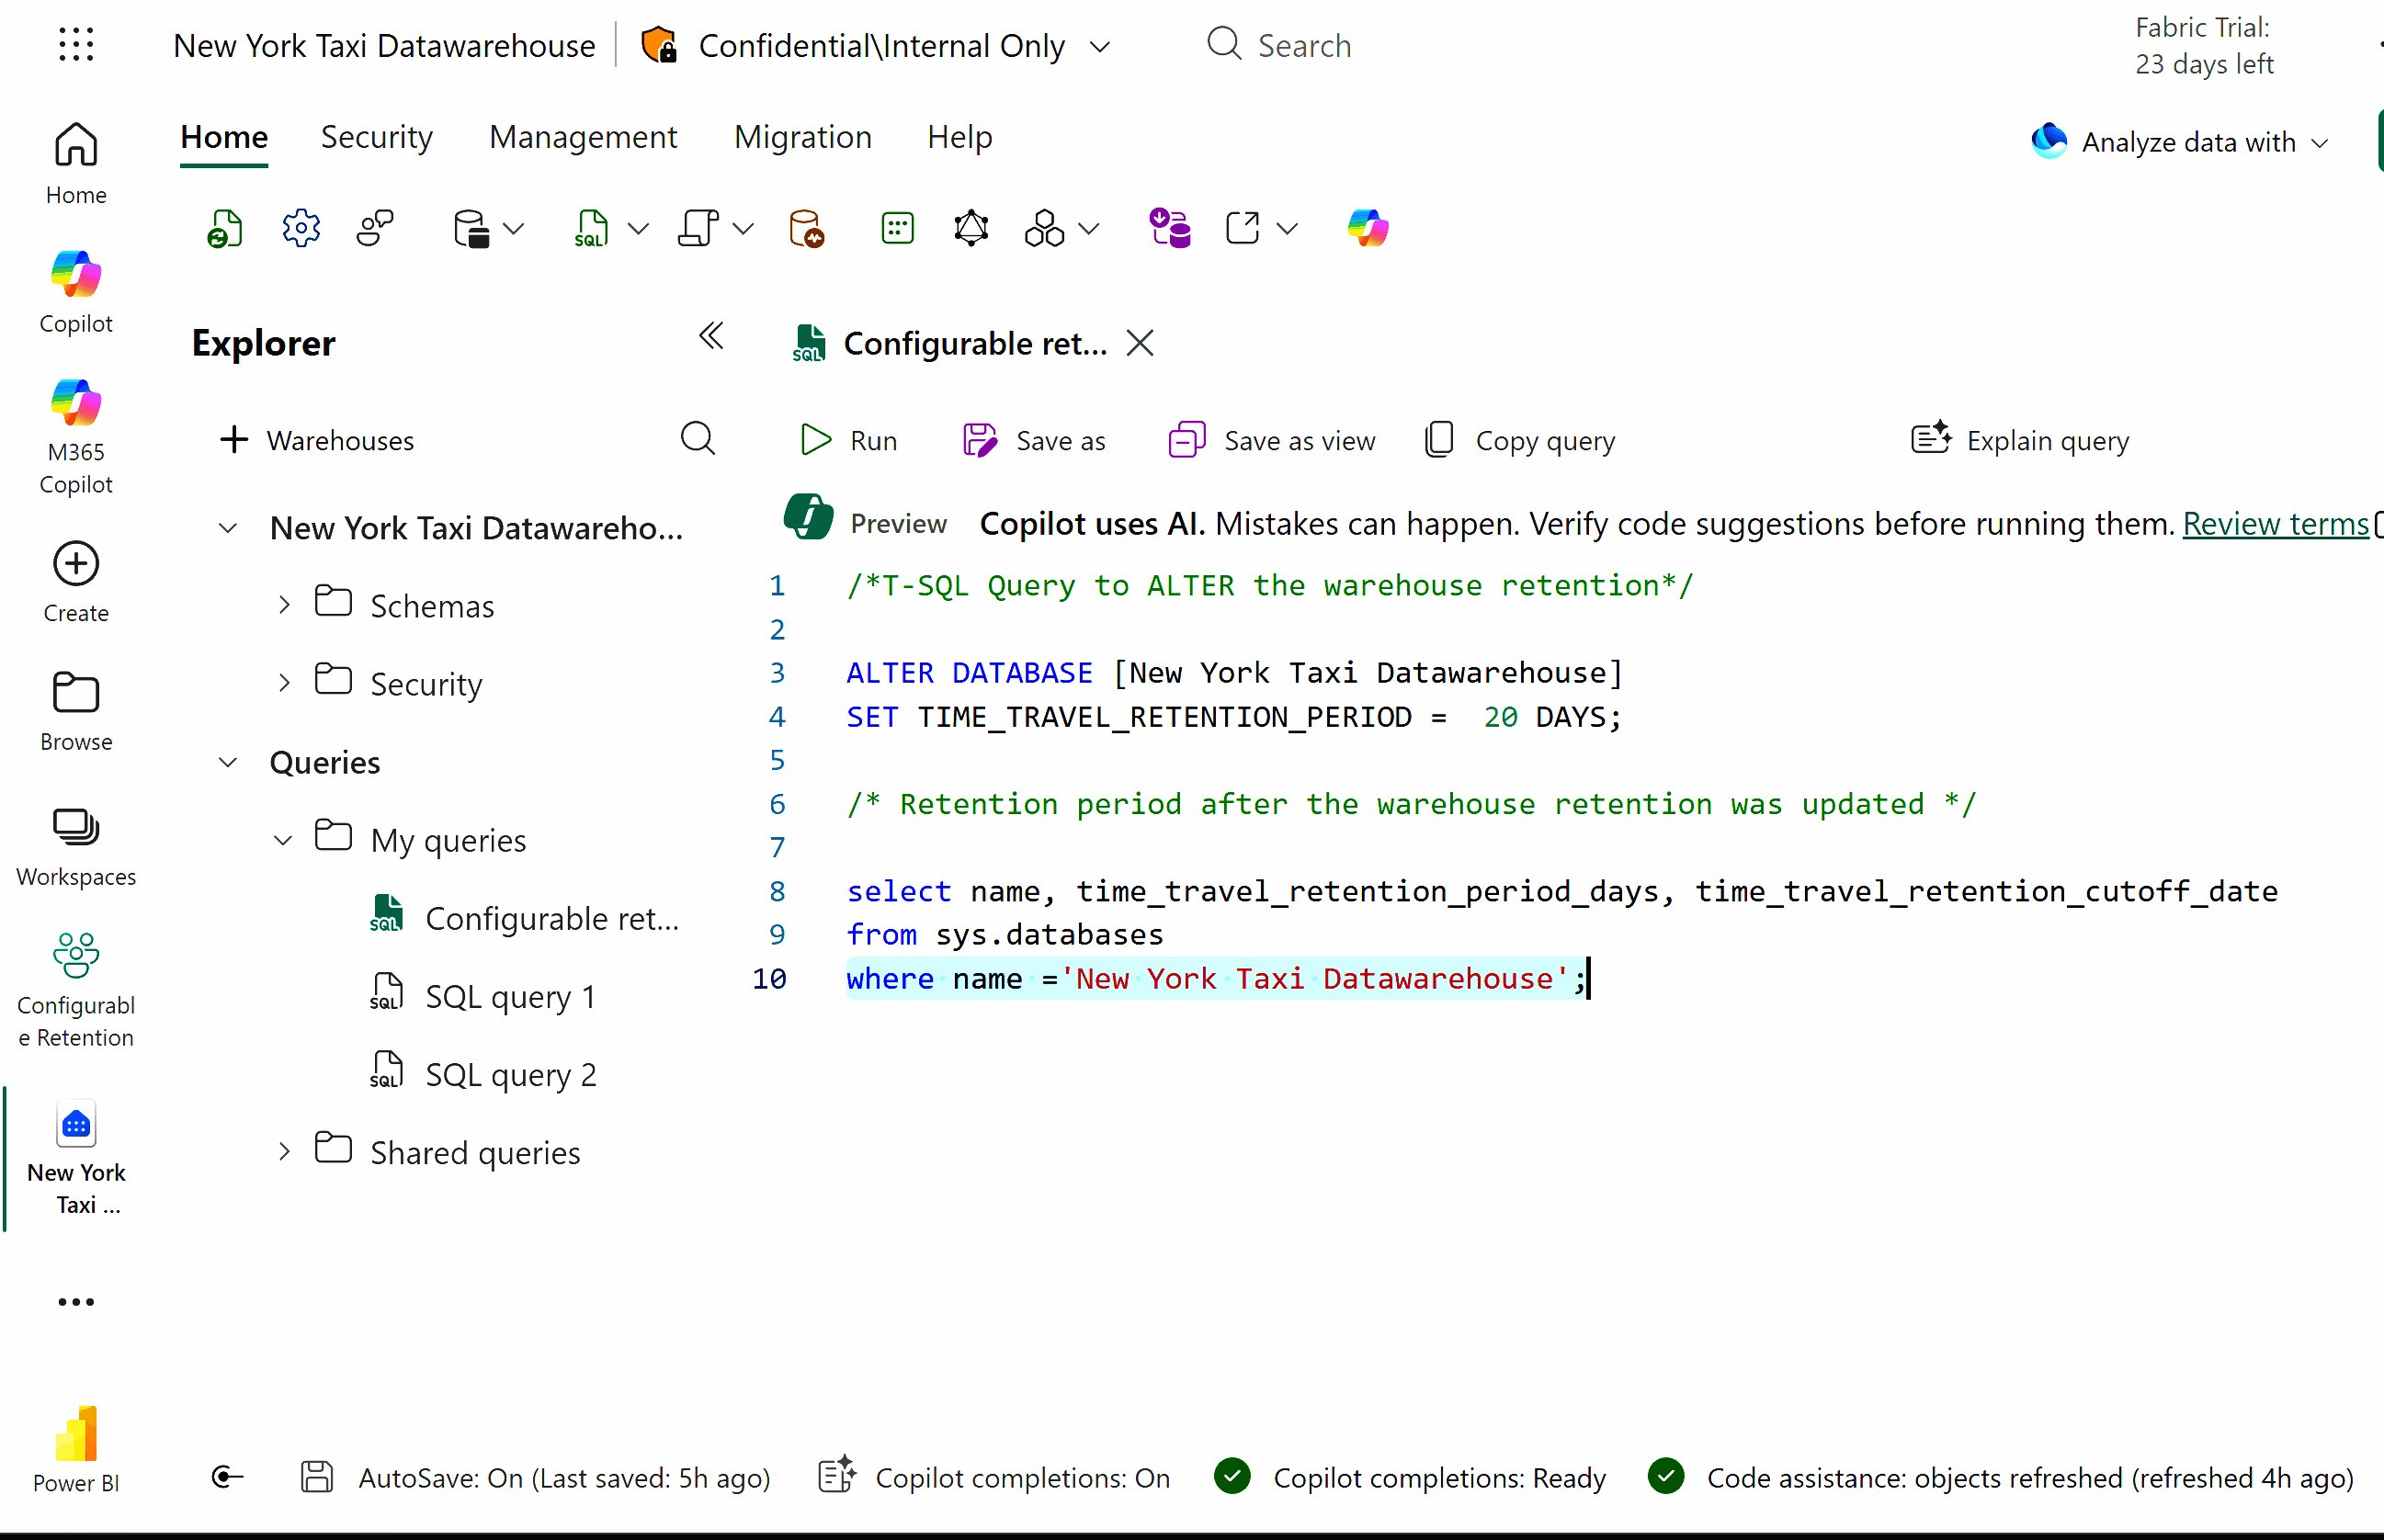The height and width of the screenshot is (1540, 2384).
Task: Collapse the Explorer pane
Action: pos(711,336)
